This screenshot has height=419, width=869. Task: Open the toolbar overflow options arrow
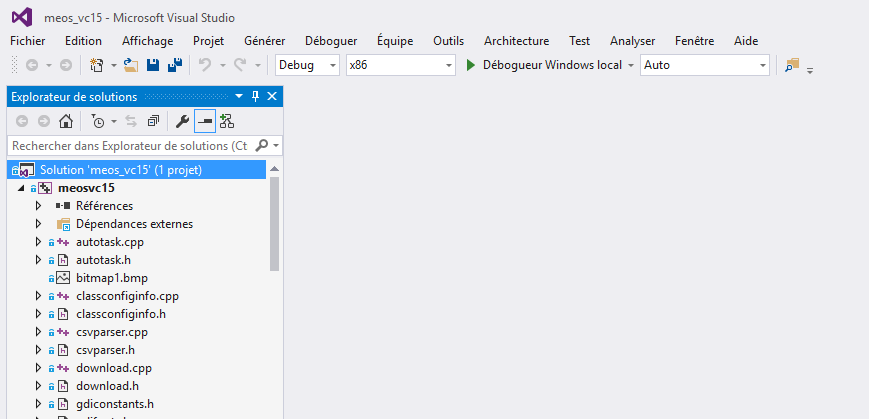pos(810,70)
